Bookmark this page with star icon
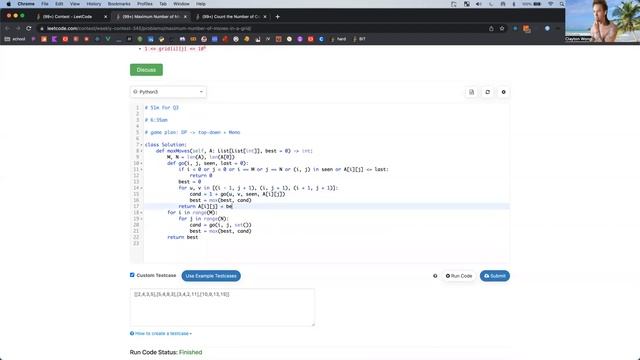The image size is (640, 360). click(502, 29)
